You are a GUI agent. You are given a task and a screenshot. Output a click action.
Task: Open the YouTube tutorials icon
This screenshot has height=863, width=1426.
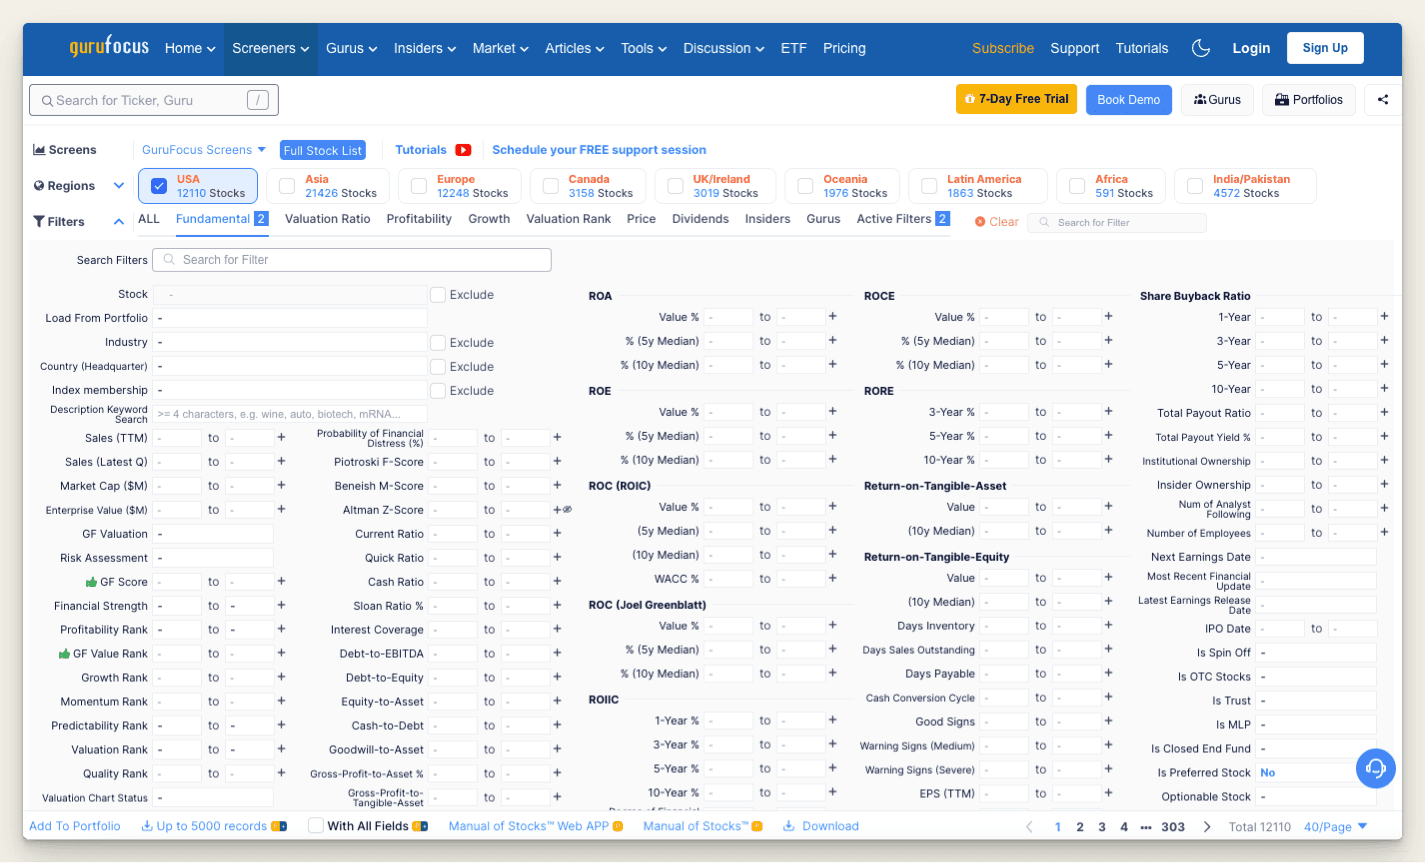tap(463, 150)
